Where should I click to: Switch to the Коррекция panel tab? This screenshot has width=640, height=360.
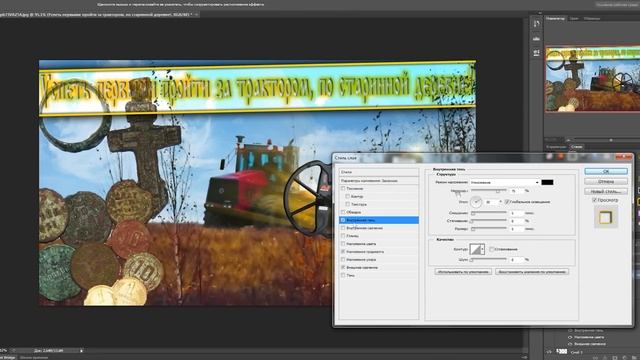pyautogui.click(x=556, y=147)
